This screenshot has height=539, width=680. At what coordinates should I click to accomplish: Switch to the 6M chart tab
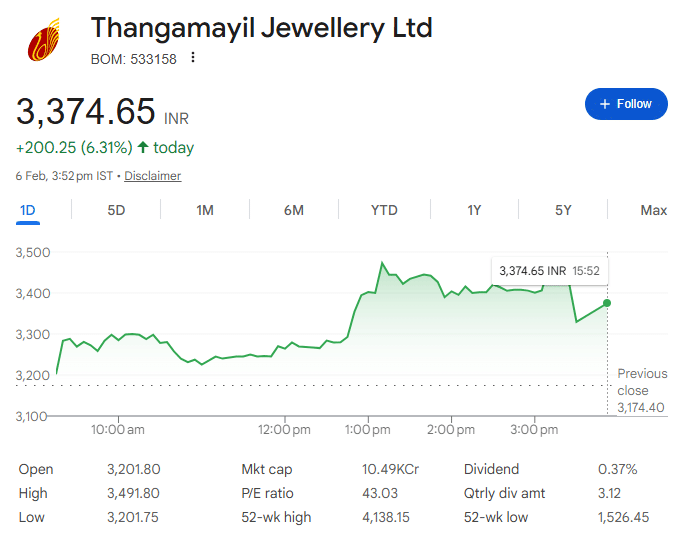click(x=294, y=210)
